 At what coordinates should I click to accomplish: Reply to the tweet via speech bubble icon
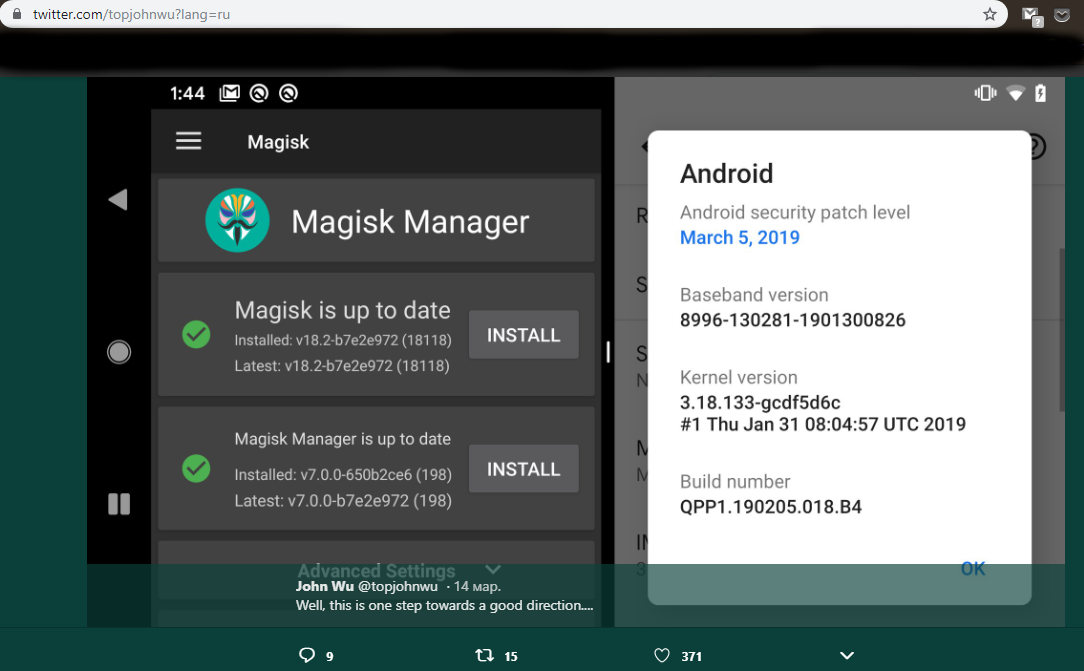click(x=306, y=655)
